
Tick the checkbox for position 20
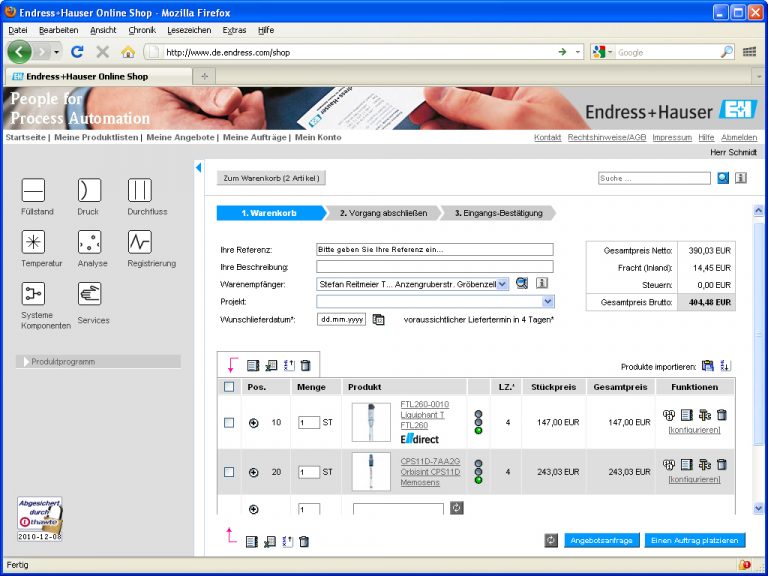(x=229, y=472)
